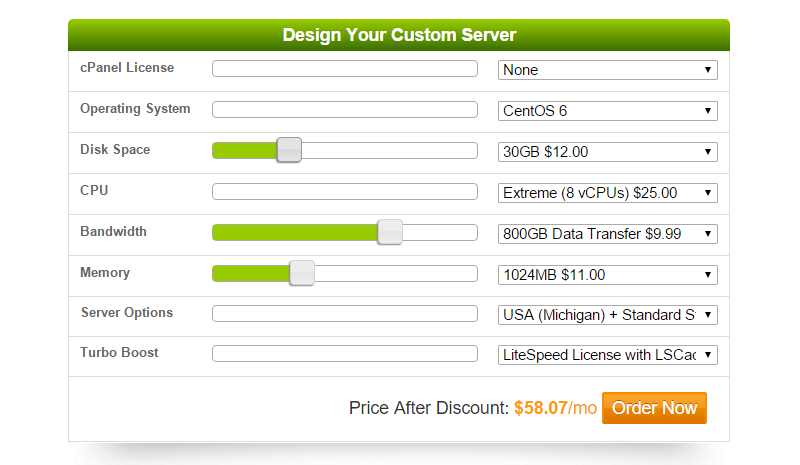Click the Memory slider handle

click(301, 273)
